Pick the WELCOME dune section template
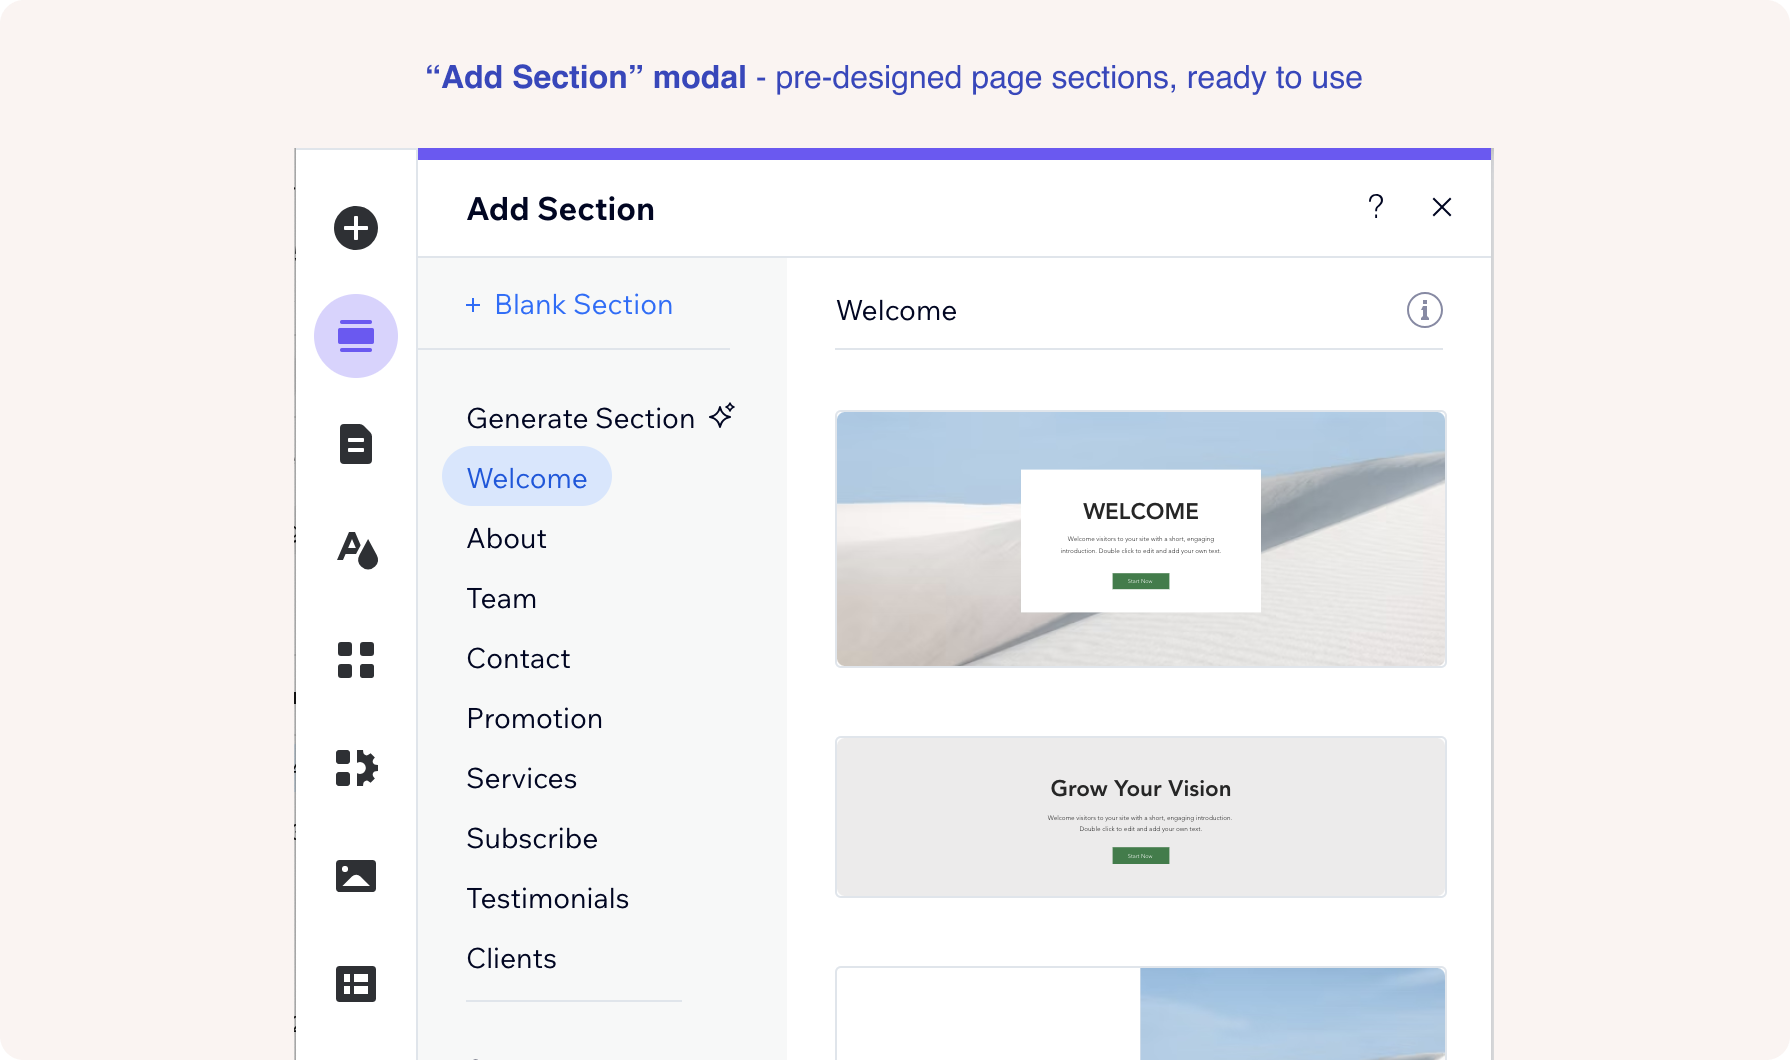The width and height of the screenshot is (1790, 1060). 1140,539
